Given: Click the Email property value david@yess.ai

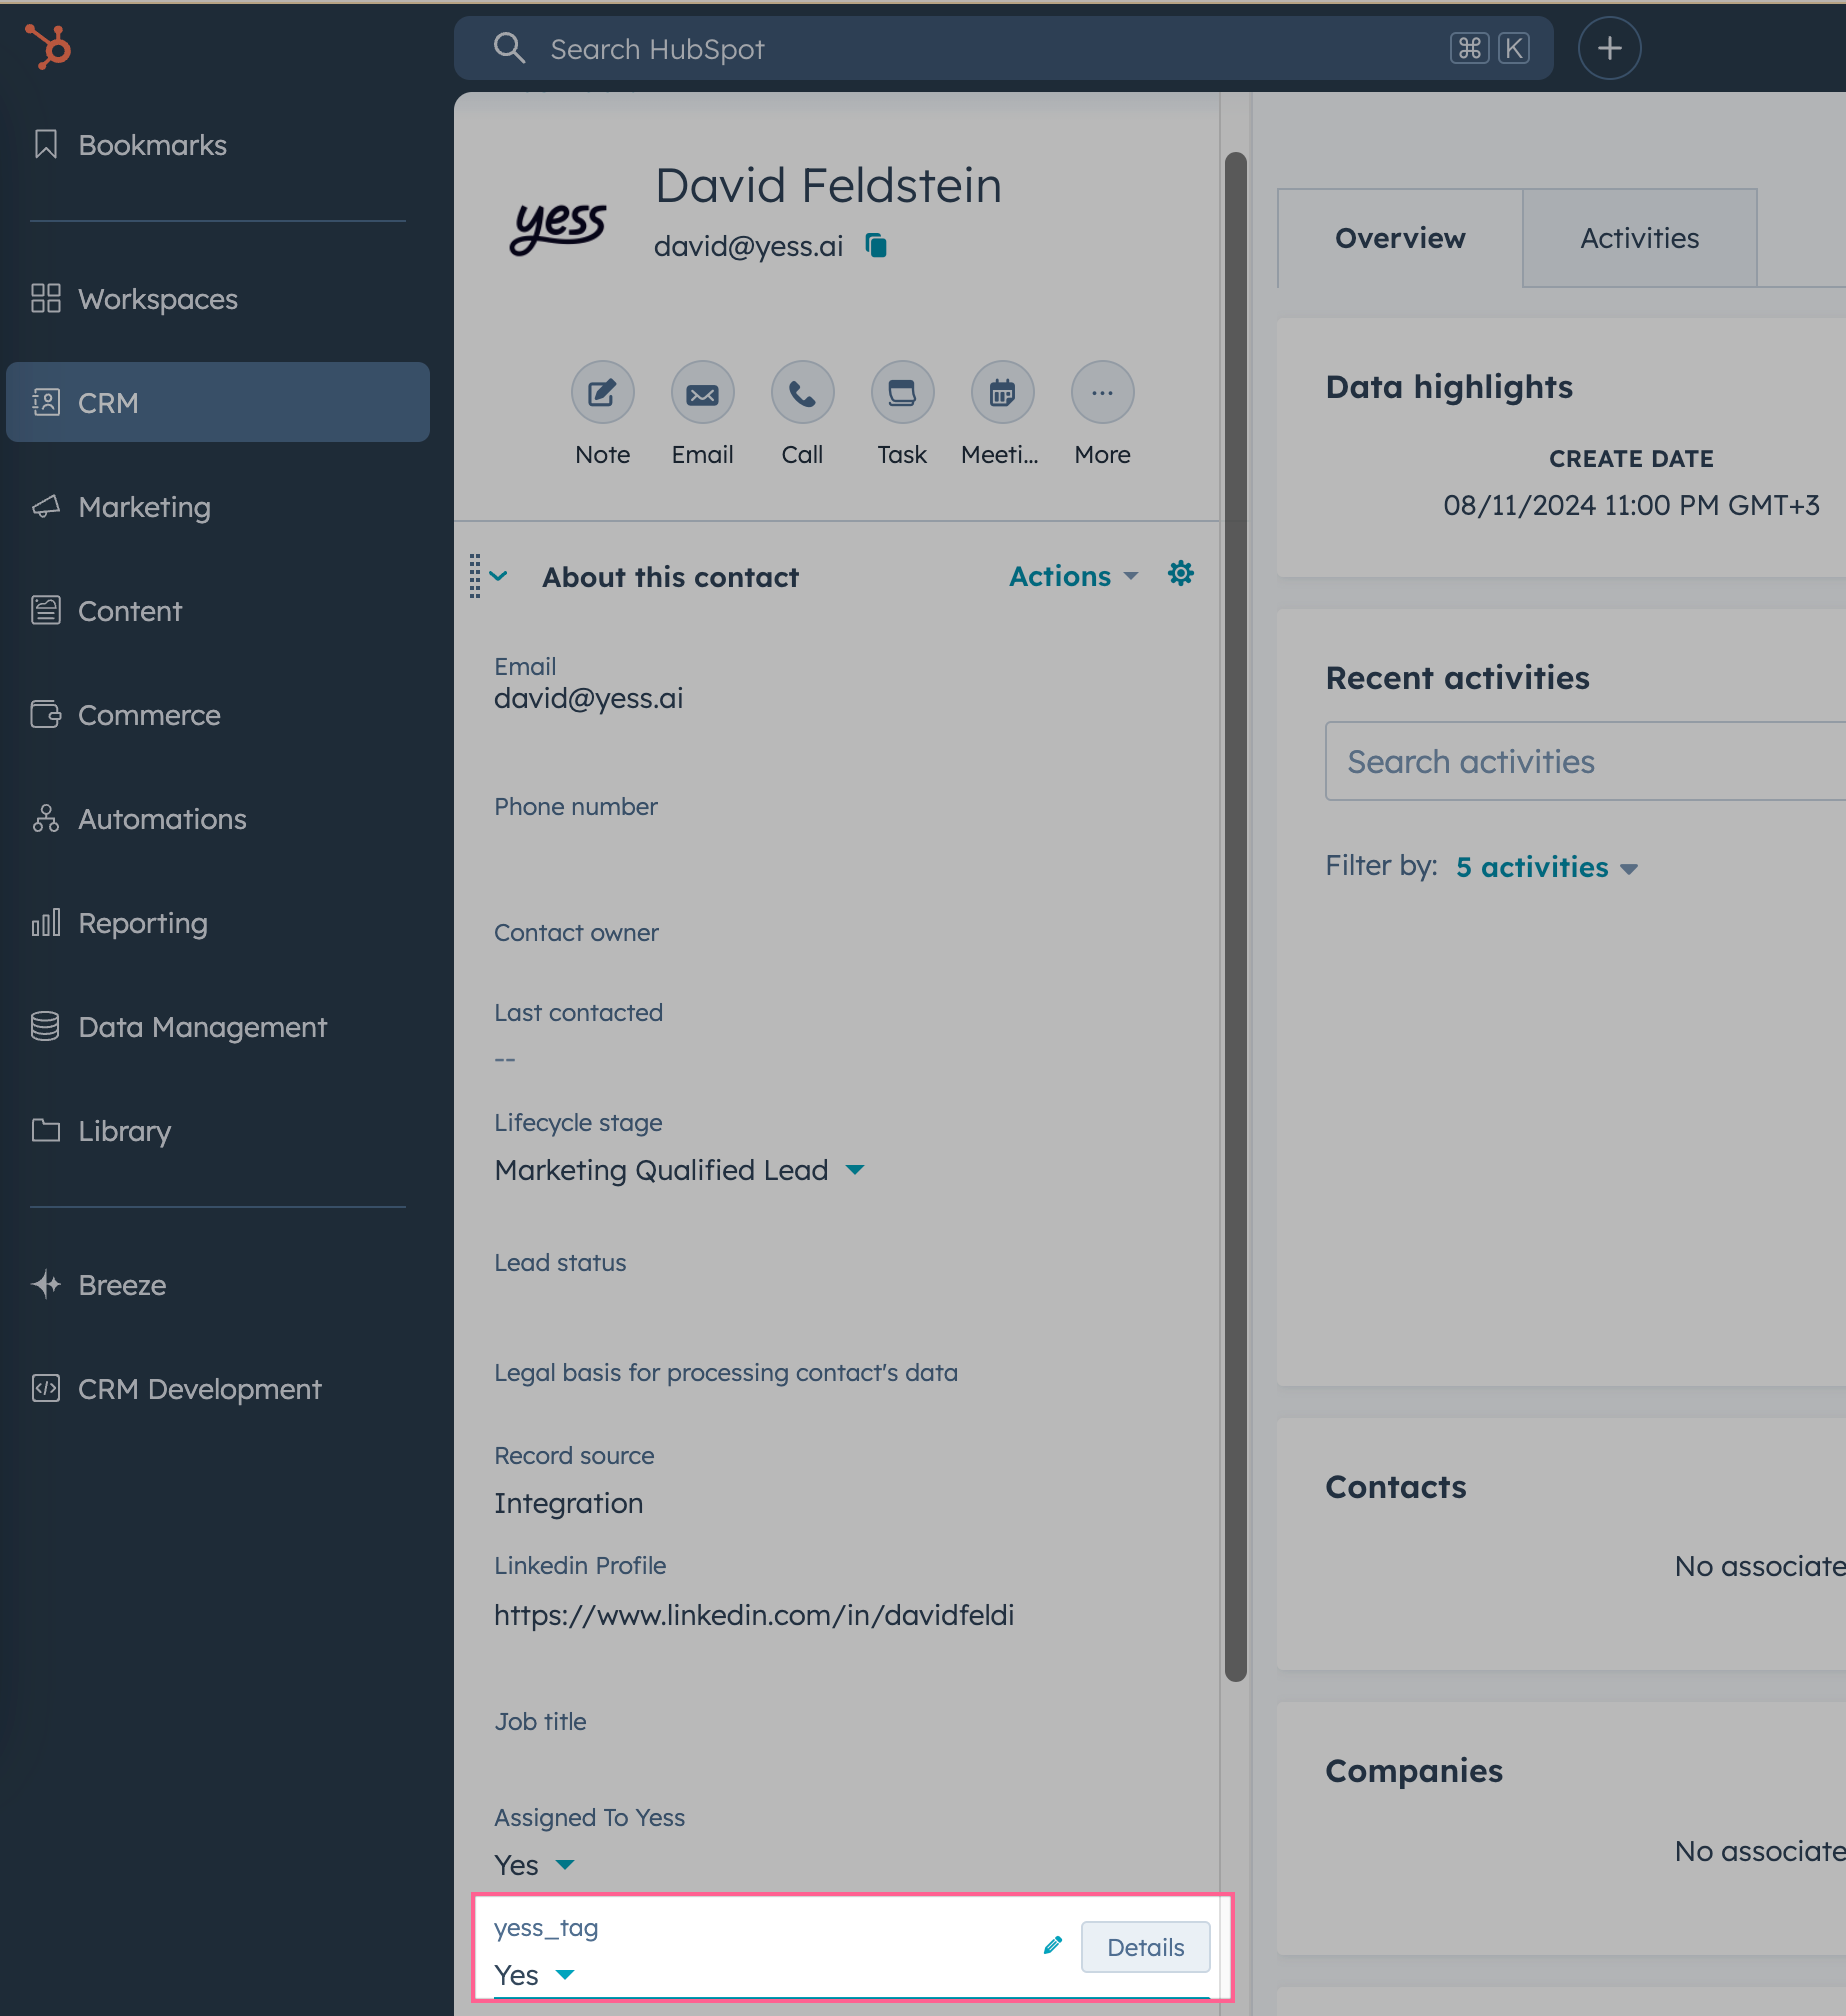Looking at the screenshot, I should pyautogui.click(x=588, y=698).
